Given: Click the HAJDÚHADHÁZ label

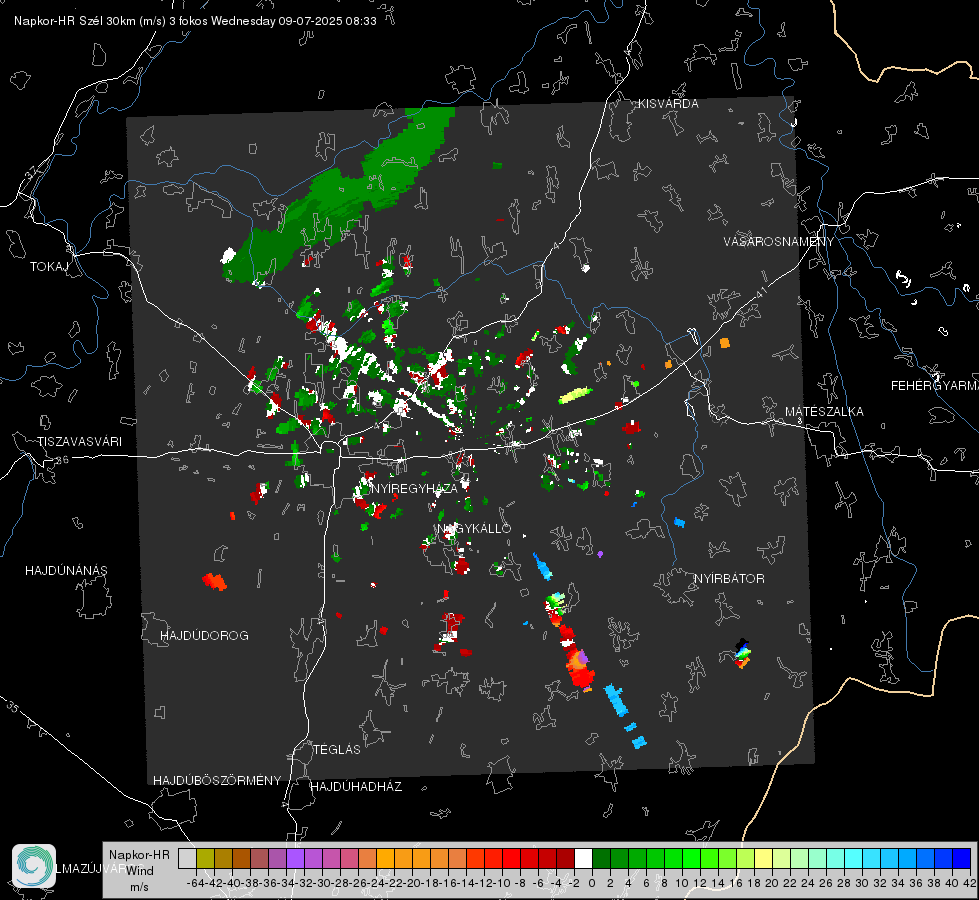Looking at the screenshot, I should (x=357, y=786).
